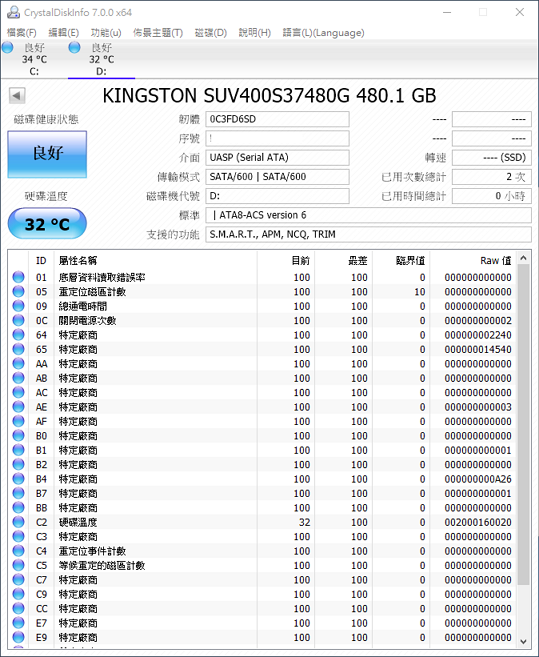Open the 檔案(F) menu
This screenshot has height=657, width=539.
pos(22,33)
